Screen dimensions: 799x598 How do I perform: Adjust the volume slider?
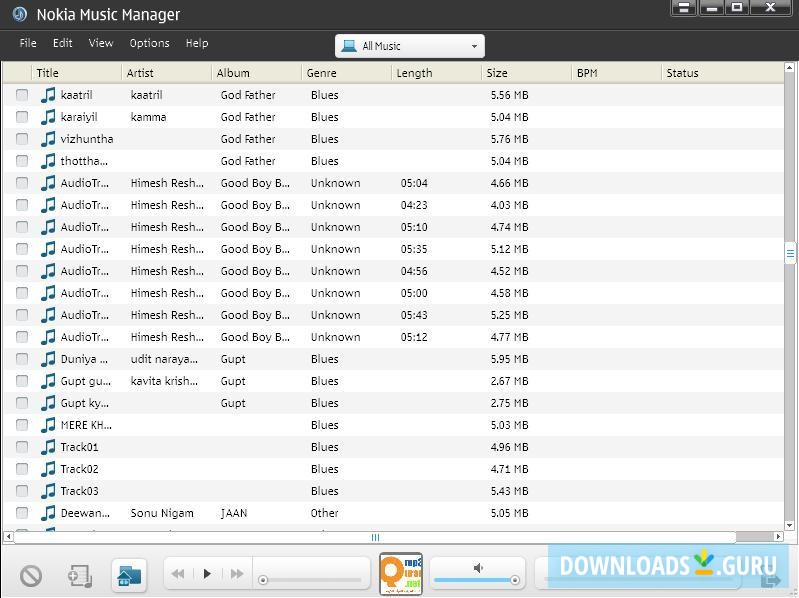pyautogui.click(x=477, y=580)
